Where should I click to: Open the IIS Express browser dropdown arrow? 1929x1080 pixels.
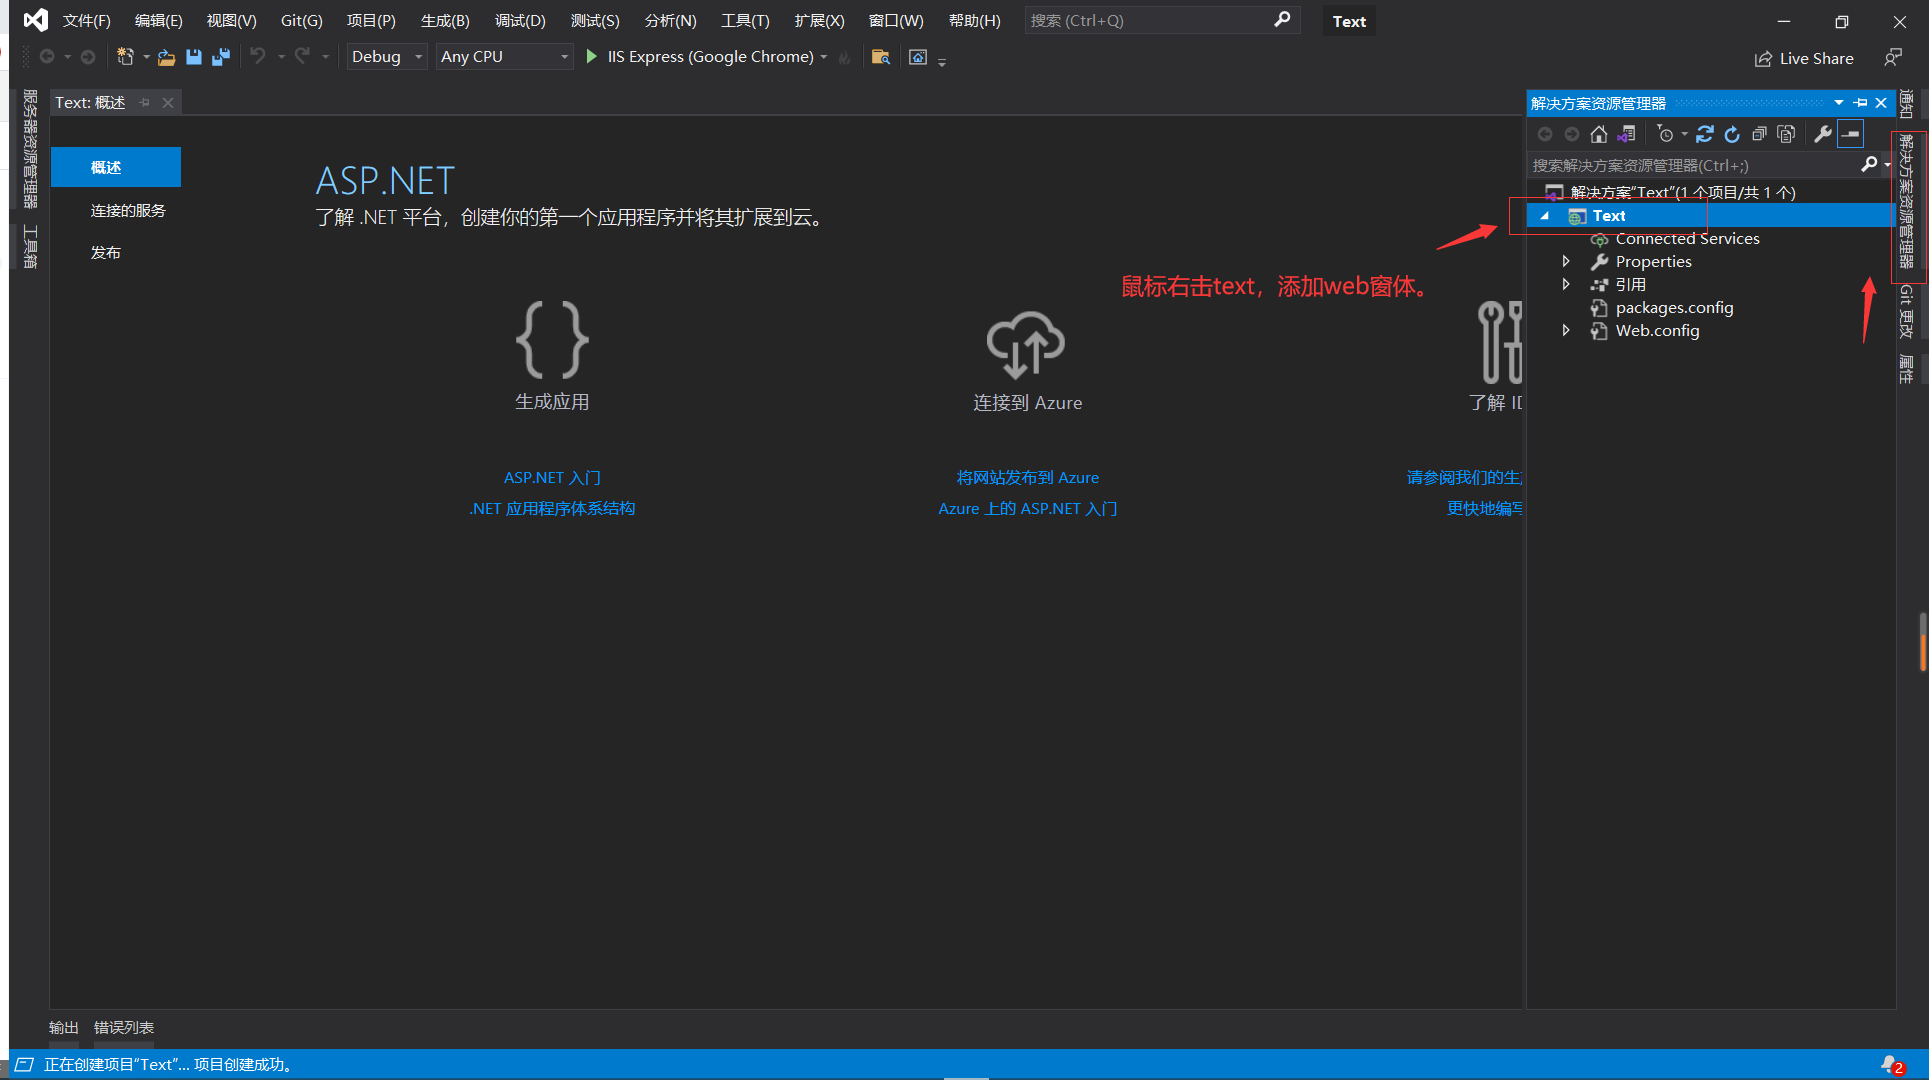point(824,57)
